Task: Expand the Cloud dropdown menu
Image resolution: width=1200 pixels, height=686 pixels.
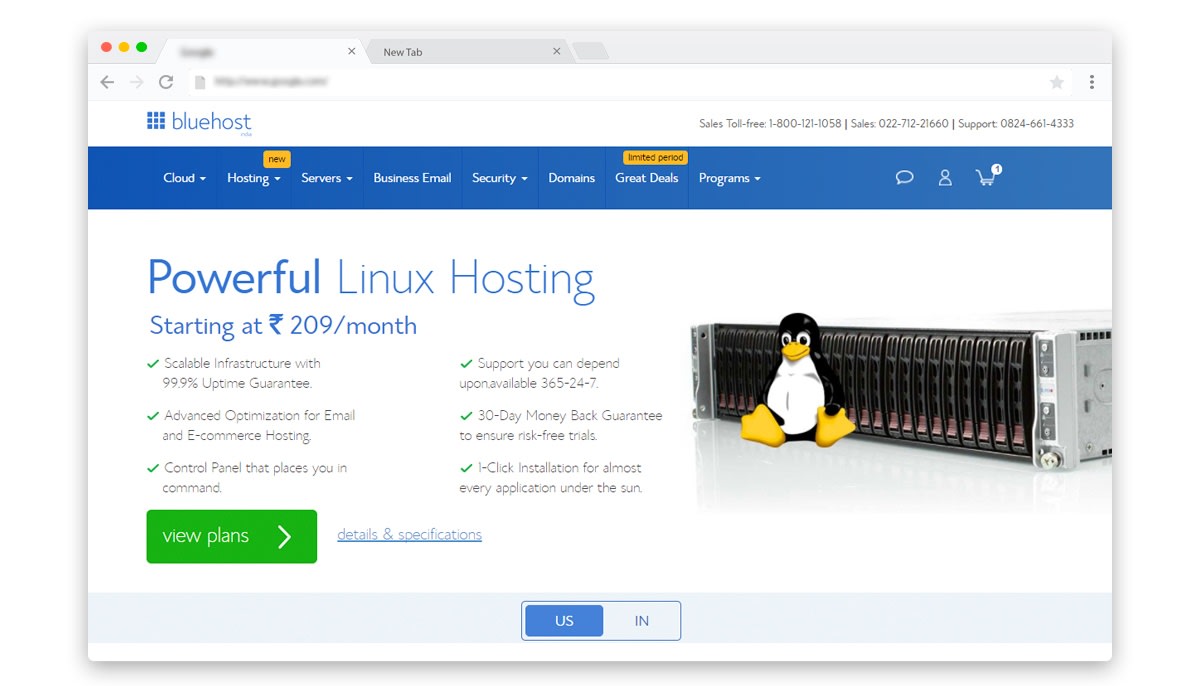Action: 184,178
